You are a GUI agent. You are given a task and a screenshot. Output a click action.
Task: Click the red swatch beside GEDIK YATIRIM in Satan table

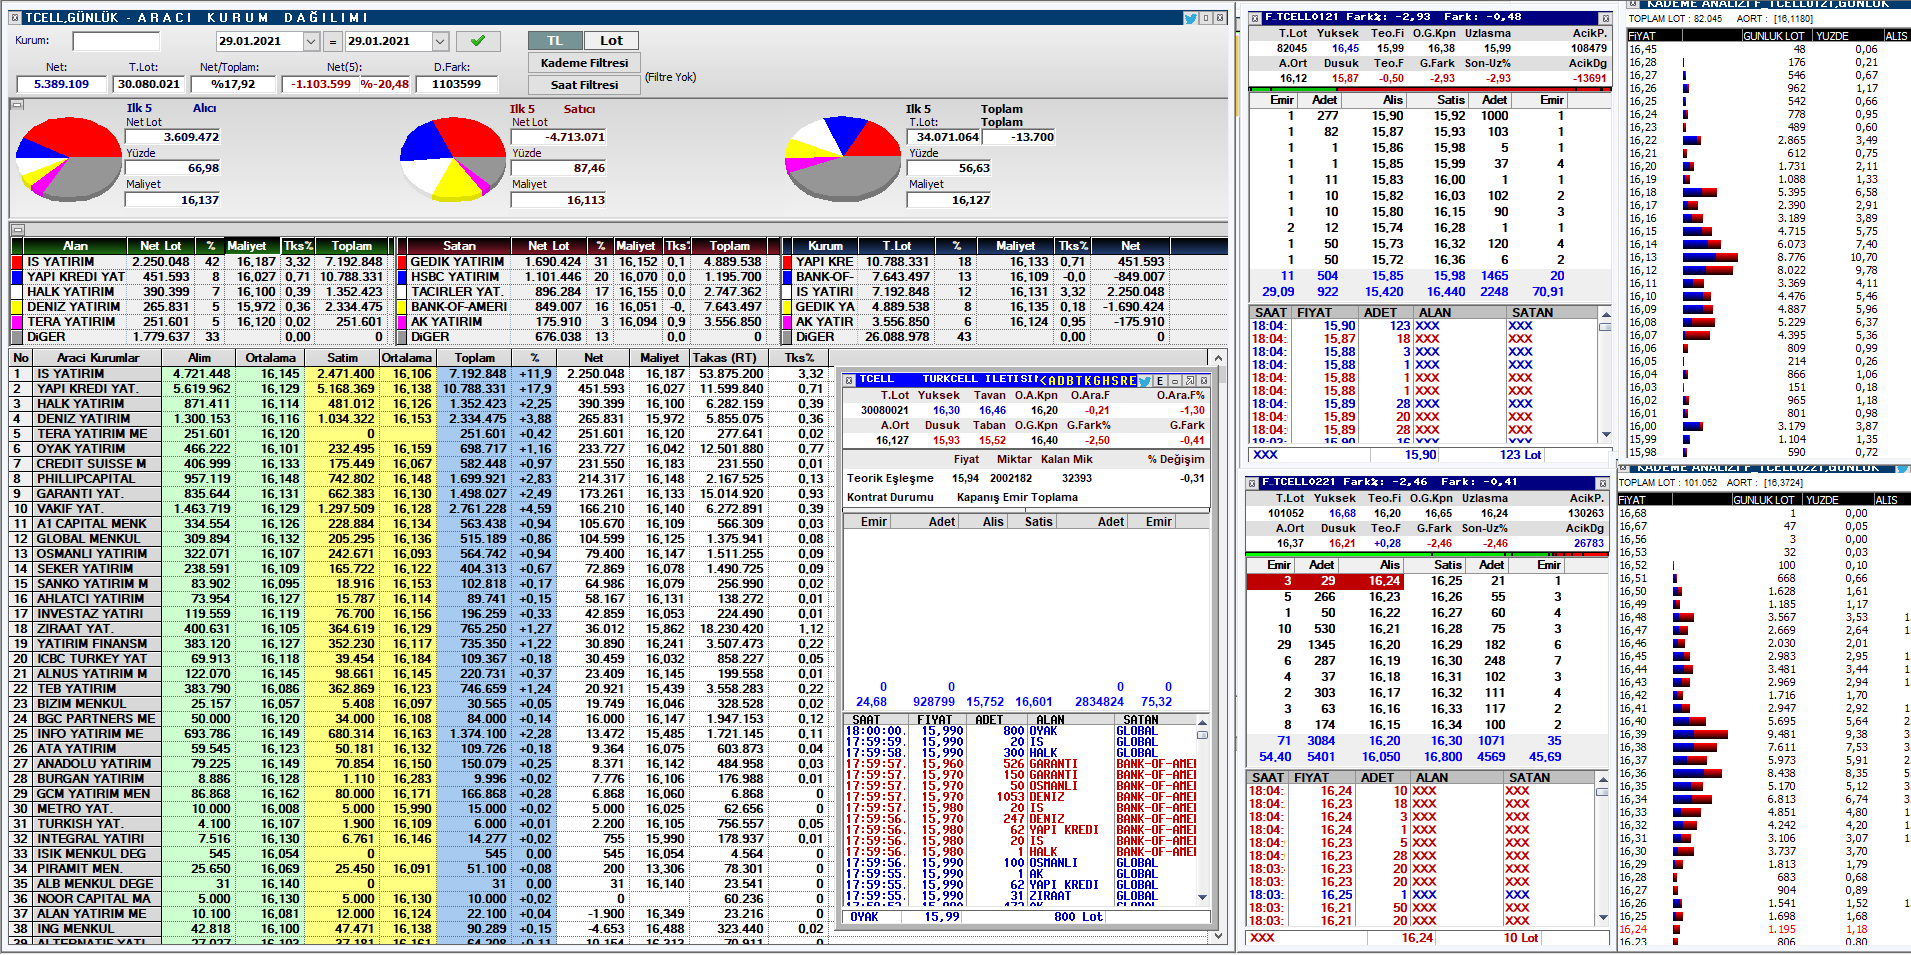click(x=402, y=262)
